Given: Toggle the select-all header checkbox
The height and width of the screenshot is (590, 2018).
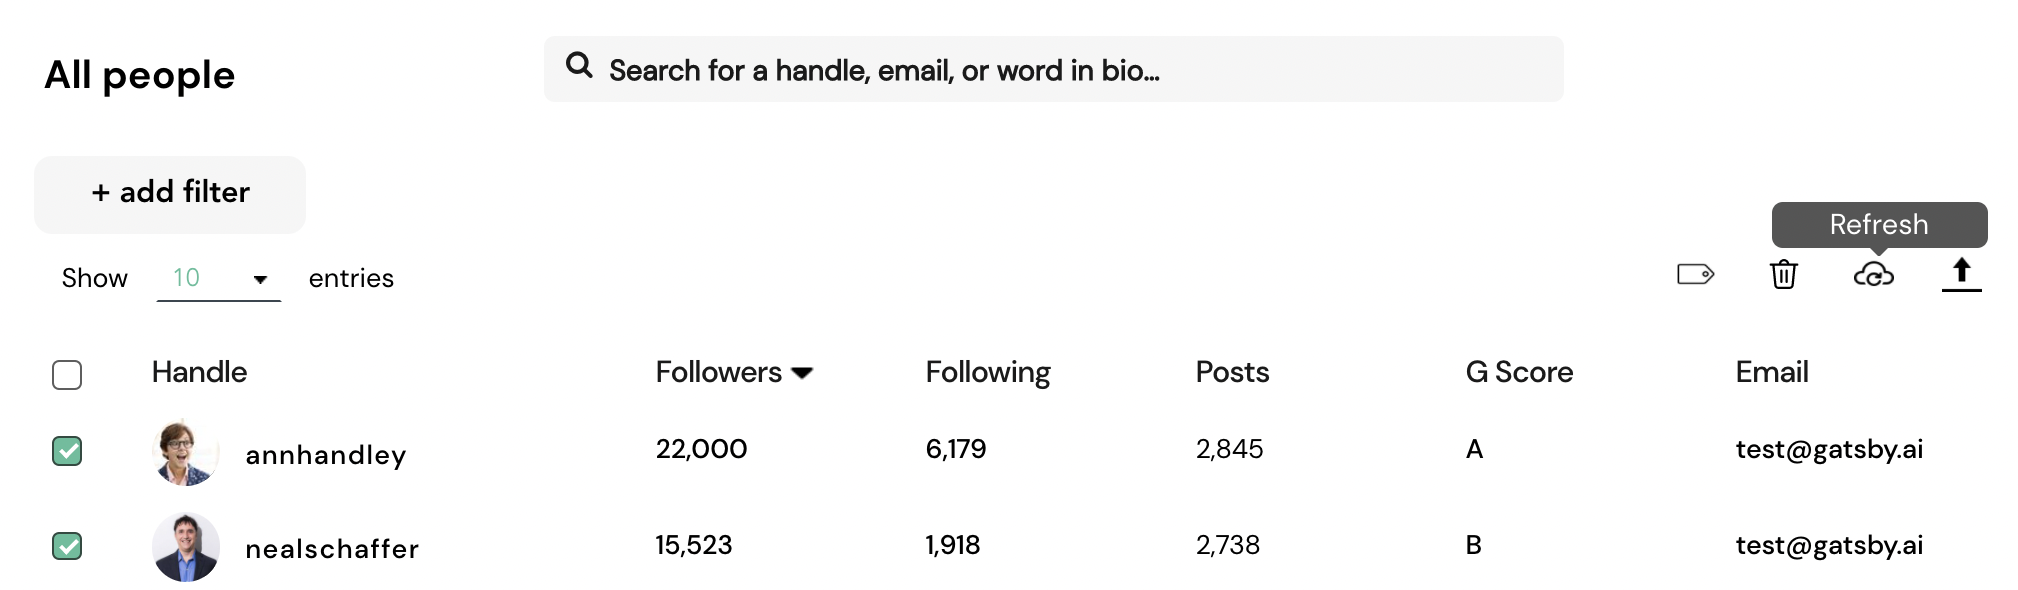Looking at the screenshot, I should point(67,375).
